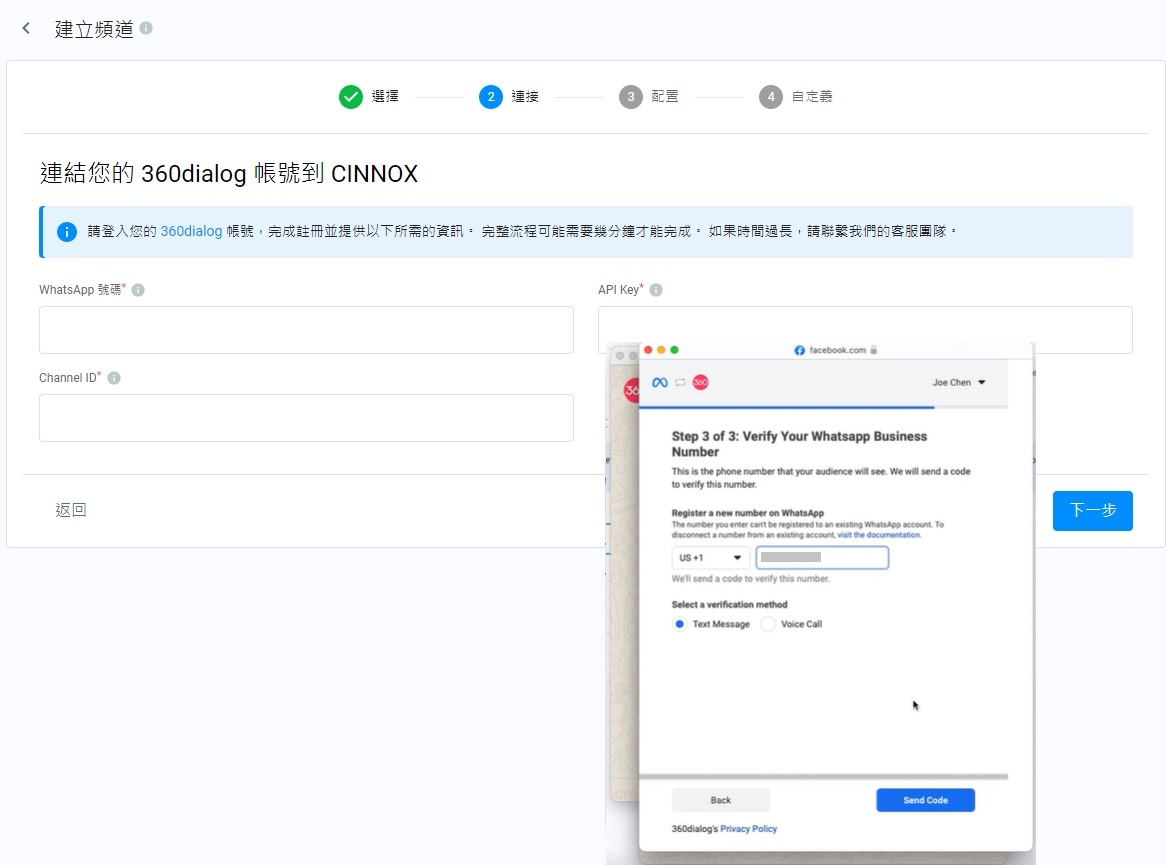The height and width of the screenshot is (865, 1166).
Task: Click the green maximize dot of popup window
Action: pyautogui.click(x=674, y=350)
